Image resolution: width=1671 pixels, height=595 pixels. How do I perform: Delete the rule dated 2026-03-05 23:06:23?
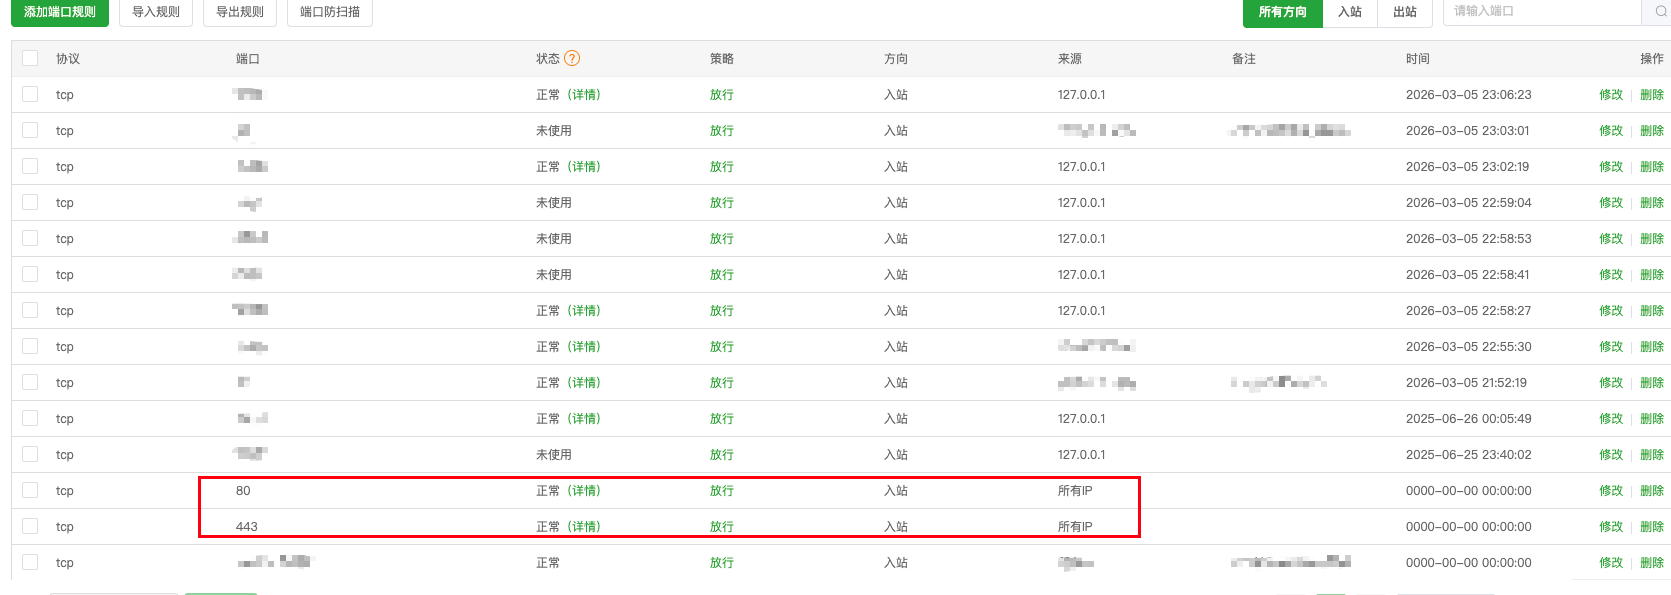point(1652,95)
